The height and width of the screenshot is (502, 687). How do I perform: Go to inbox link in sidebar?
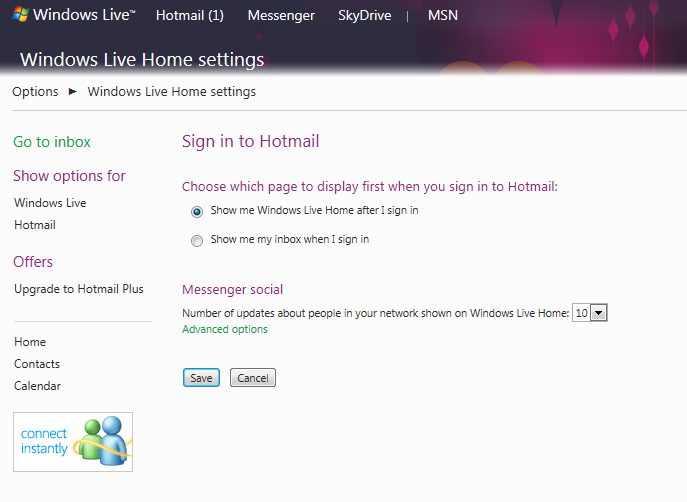click(x=52, y=141)
